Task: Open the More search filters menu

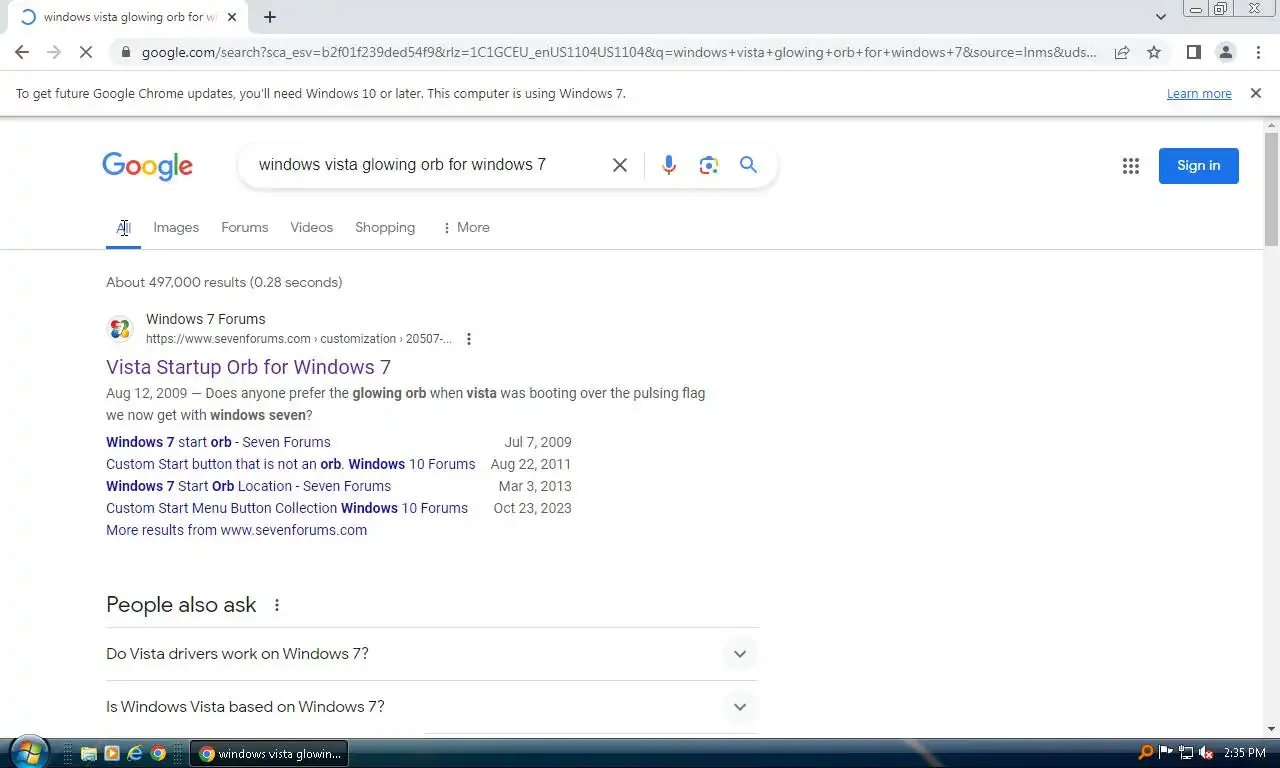Action: pos(466,228)
